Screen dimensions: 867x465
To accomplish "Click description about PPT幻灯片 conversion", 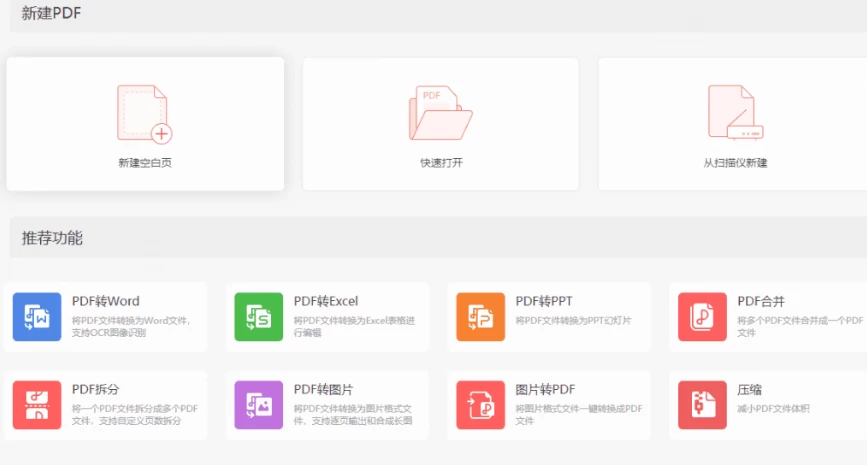I will pyautogui.click(x=573, y=320).
